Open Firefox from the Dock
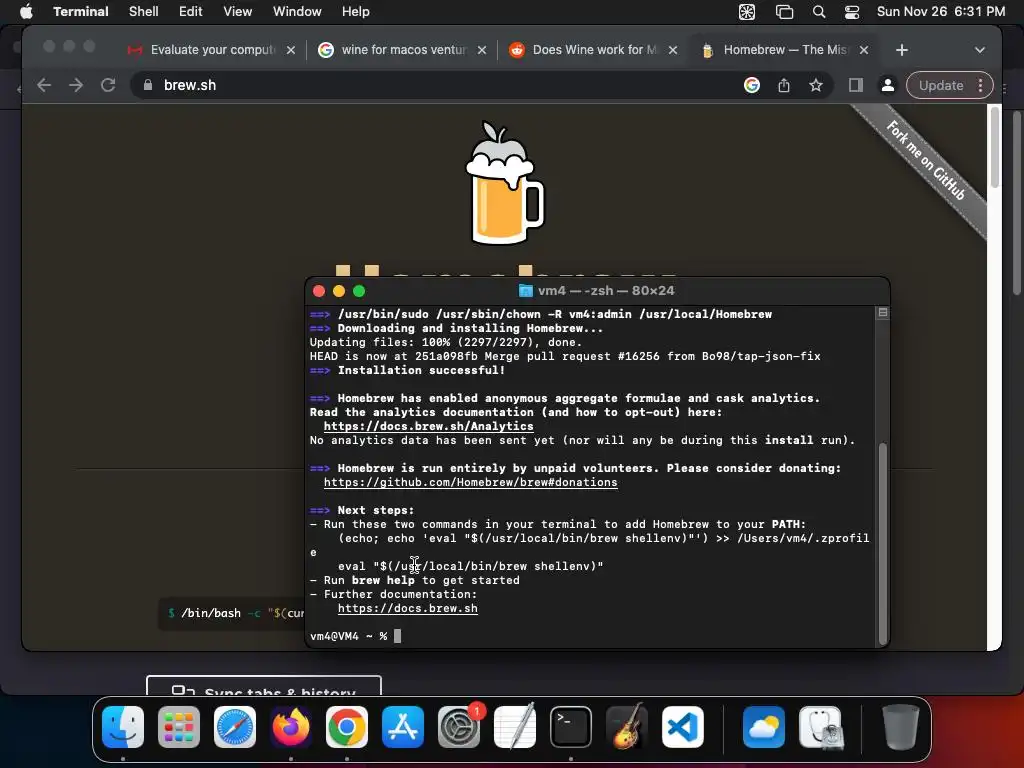Viewport: 1024px width, 768px height. pyautogui.click(x=291, y=727)
